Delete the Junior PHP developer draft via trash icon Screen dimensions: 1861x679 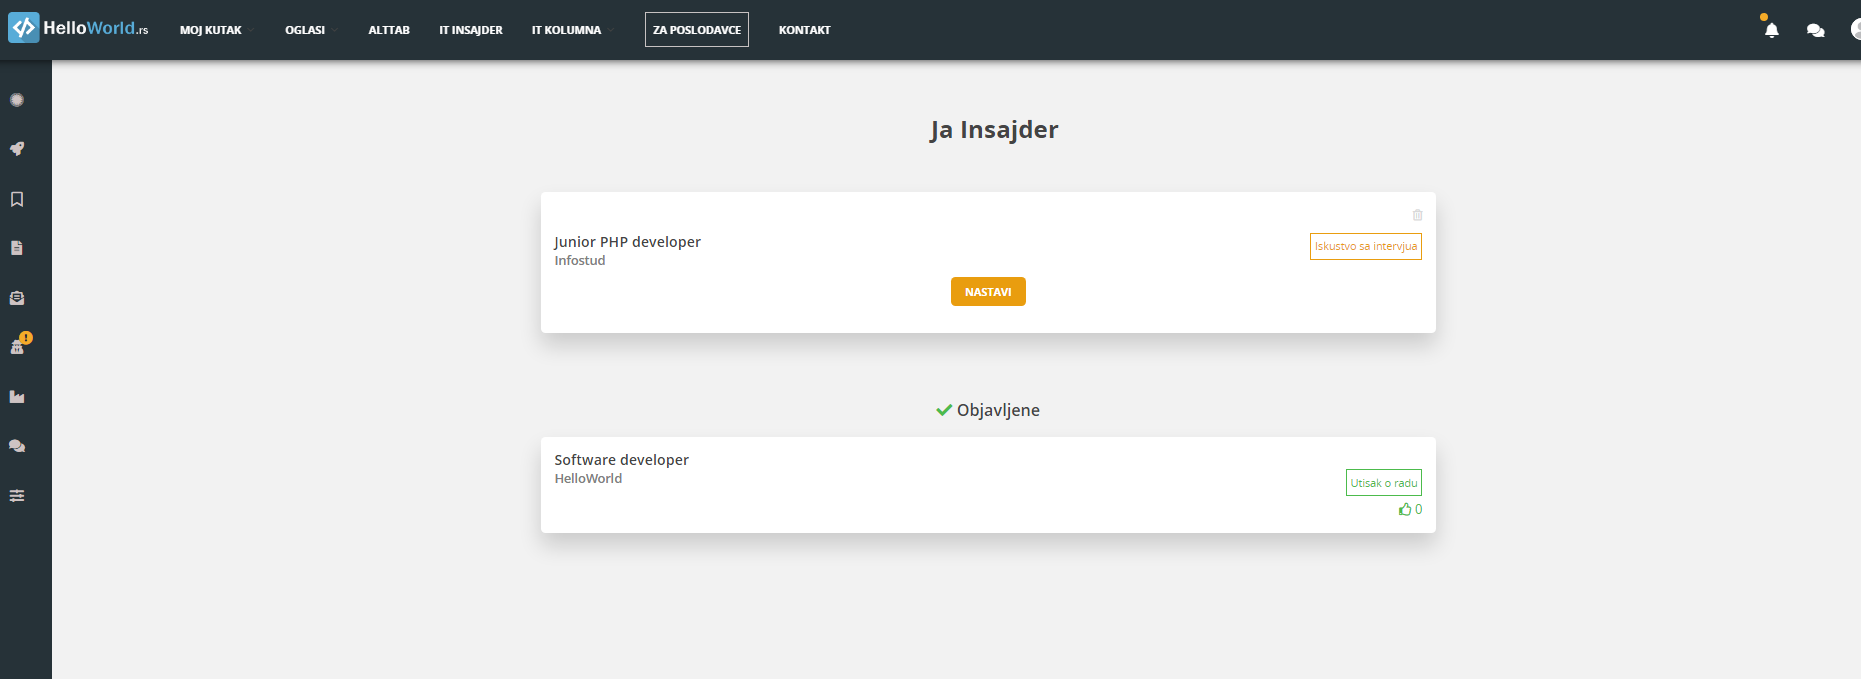[1417, 215]
